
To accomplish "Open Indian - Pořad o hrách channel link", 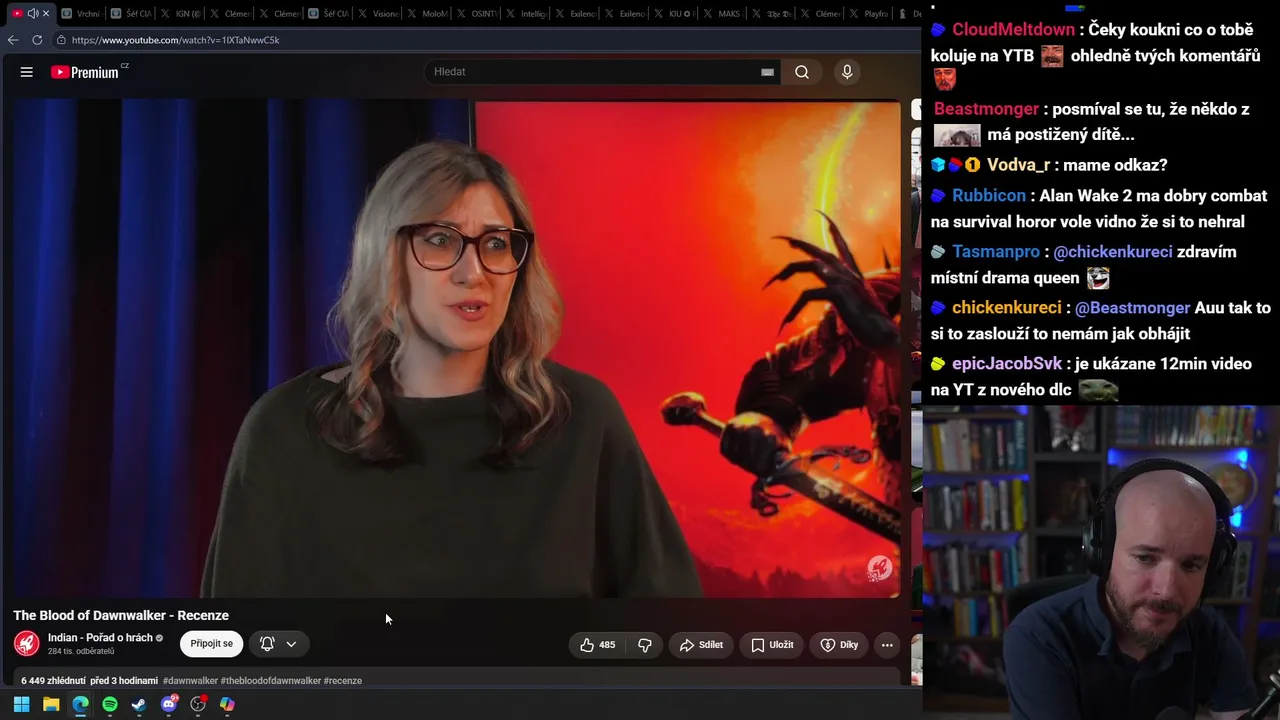I will [100, 637].
